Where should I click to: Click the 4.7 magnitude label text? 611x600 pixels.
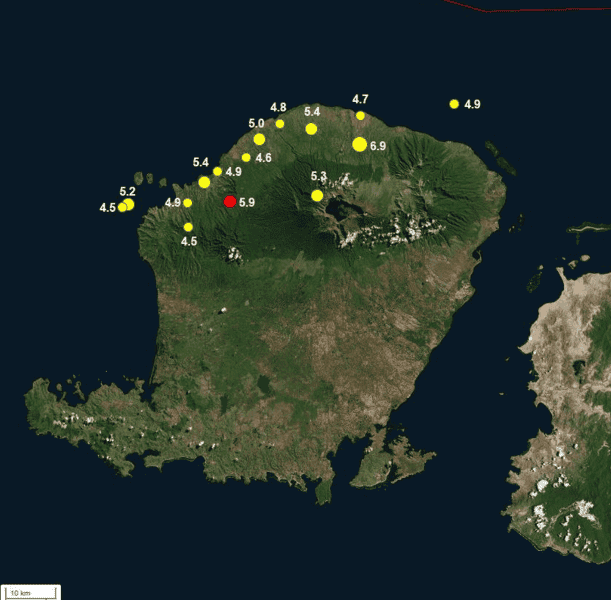click(360, 99)
